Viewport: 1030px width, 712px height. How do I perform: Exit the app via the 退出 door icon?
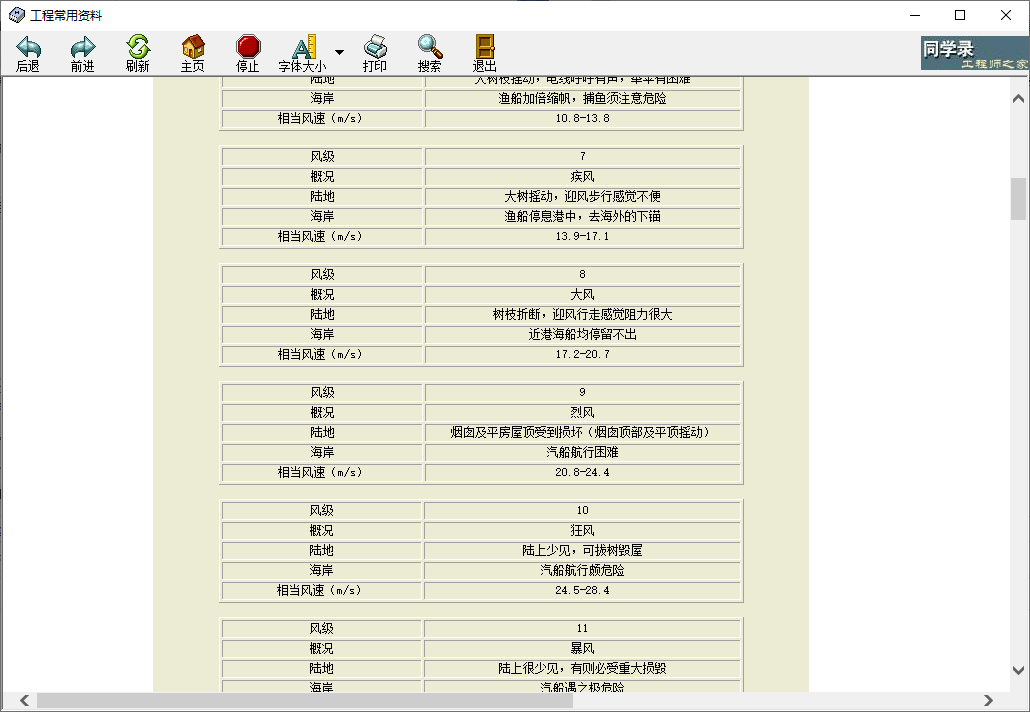tap(484, 51)
